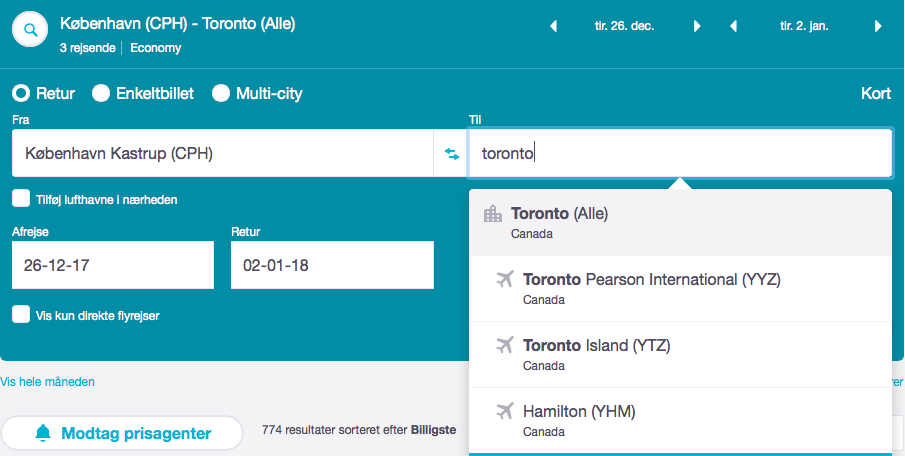This screenshot has height=456, width=905.
Task: Choose the Multi-city radio option
Action: coord(221,94)
